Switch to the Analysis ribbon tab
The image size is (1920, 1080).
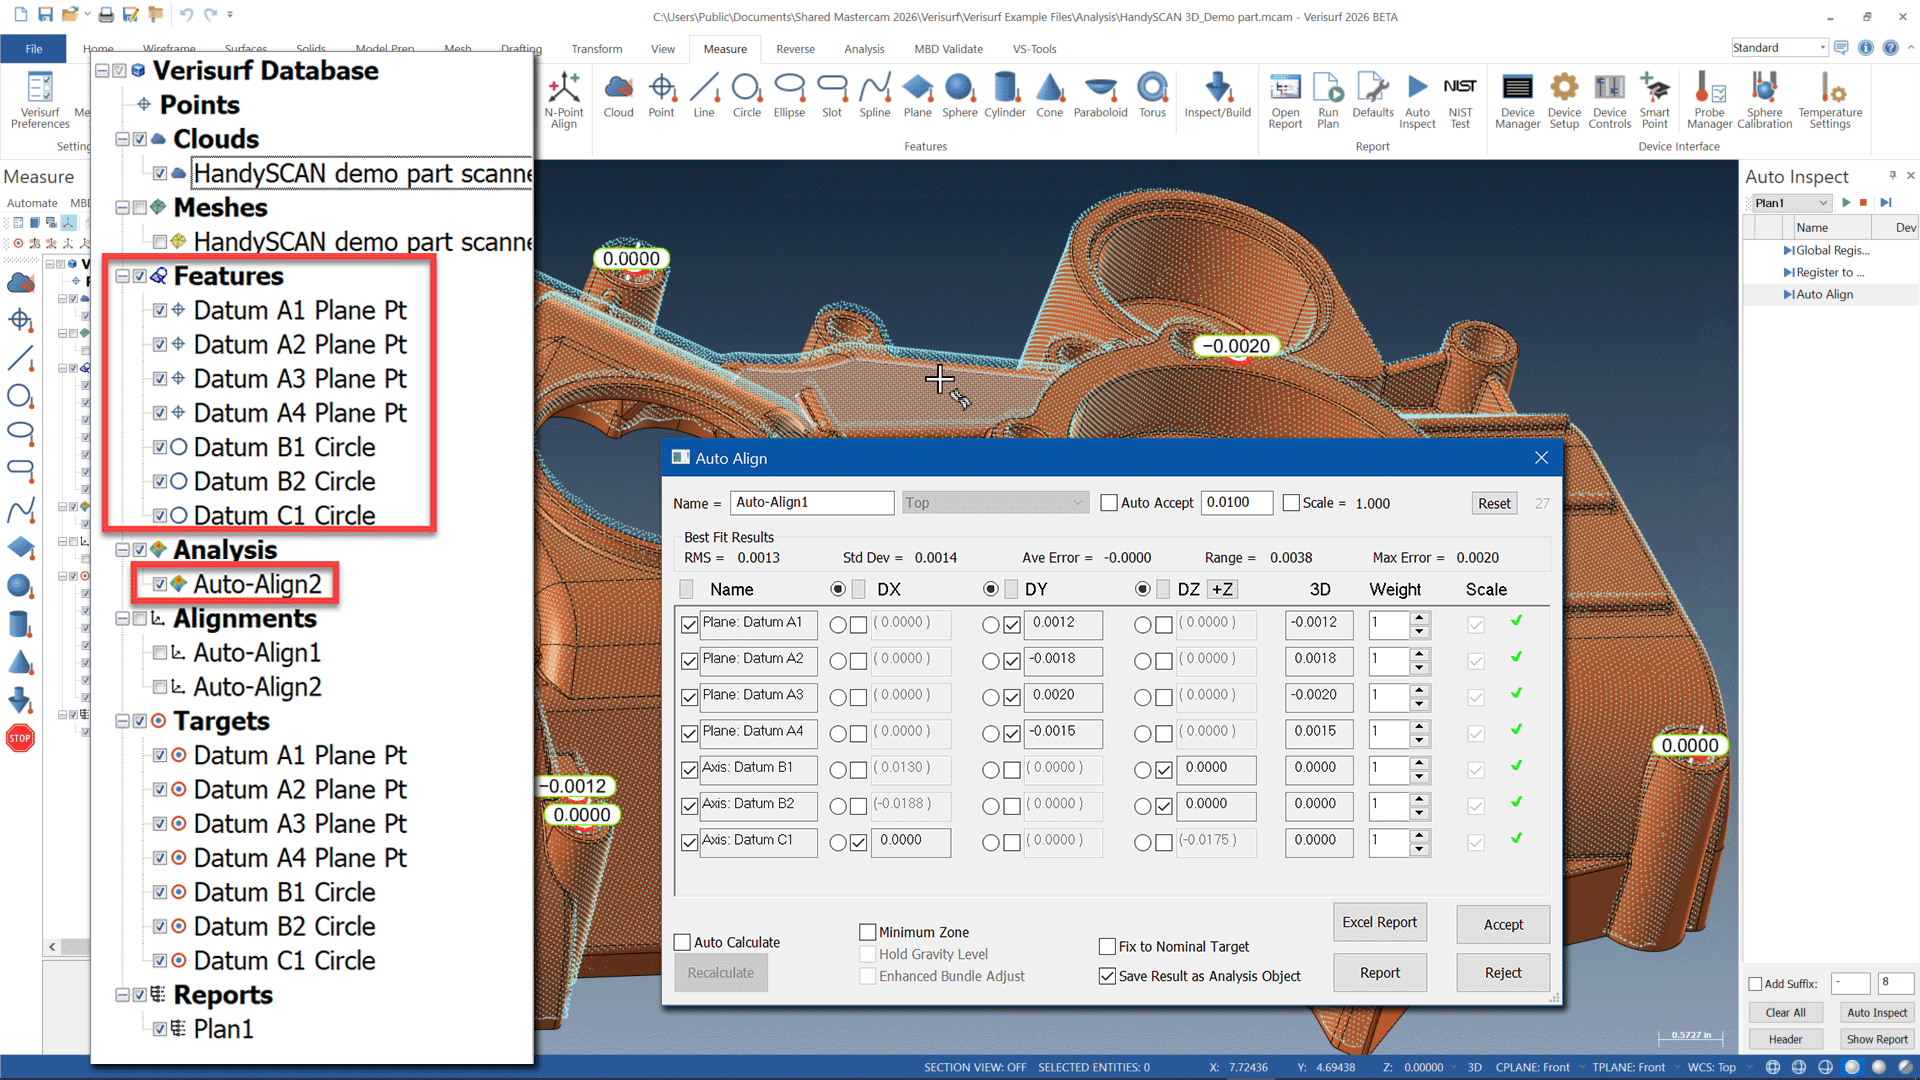[864, 49]
